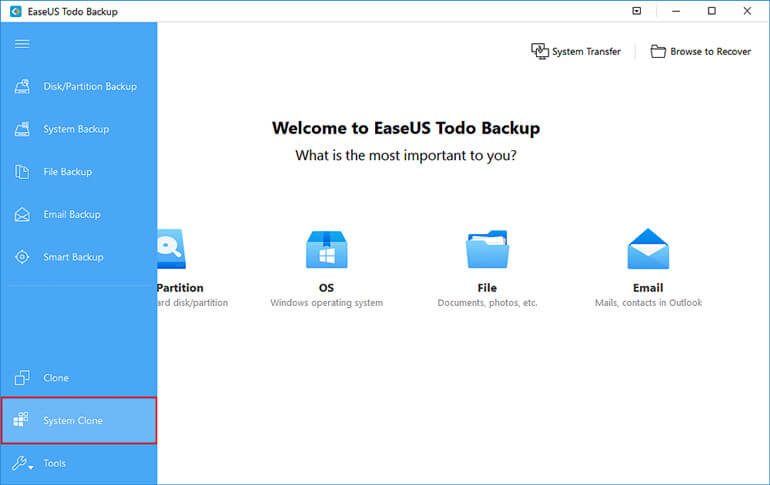Image resolution: width=770 pixels, height=485 pixels.
Task: Click 'Mails, contacts in Outlook' description
Action: tap(648, 303)
